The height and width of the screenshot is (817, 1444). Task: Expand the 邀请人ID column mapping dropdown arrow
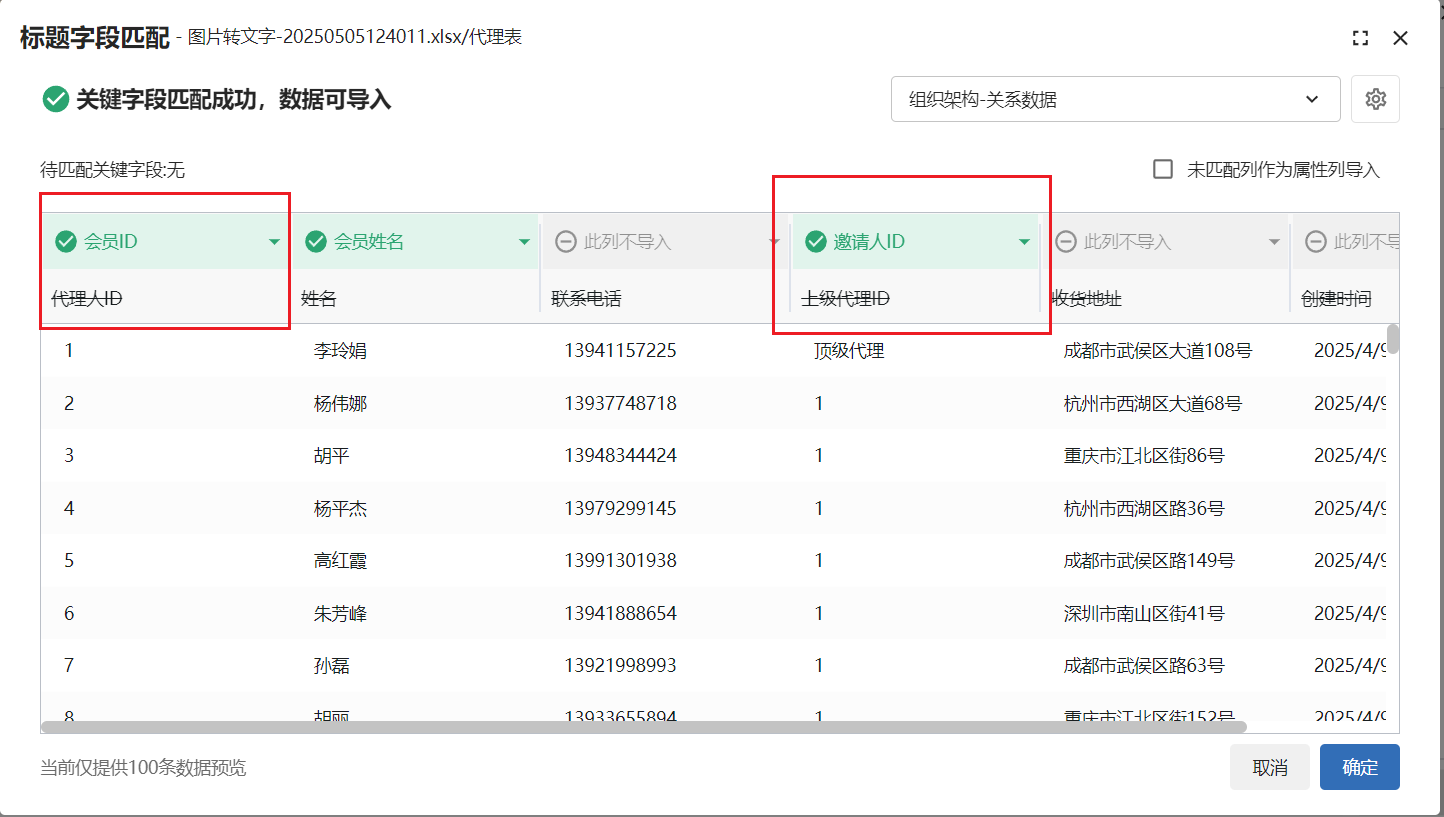[1024, 242]
